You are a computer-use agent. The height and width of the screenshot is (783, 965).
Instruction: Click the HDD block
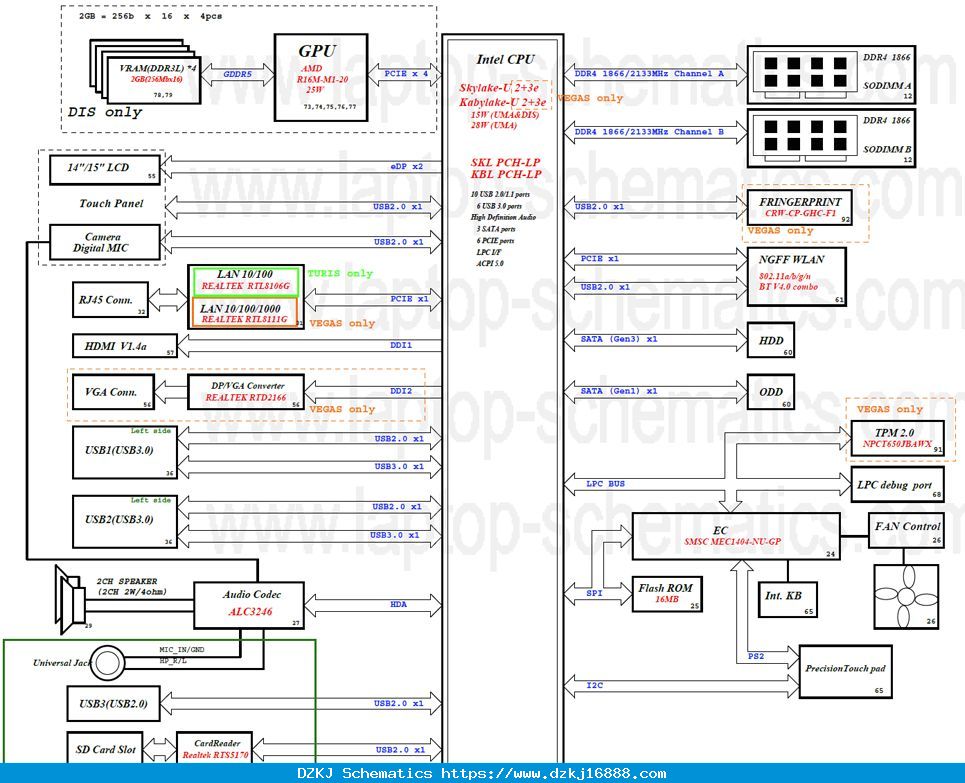(x=770, y=340)
